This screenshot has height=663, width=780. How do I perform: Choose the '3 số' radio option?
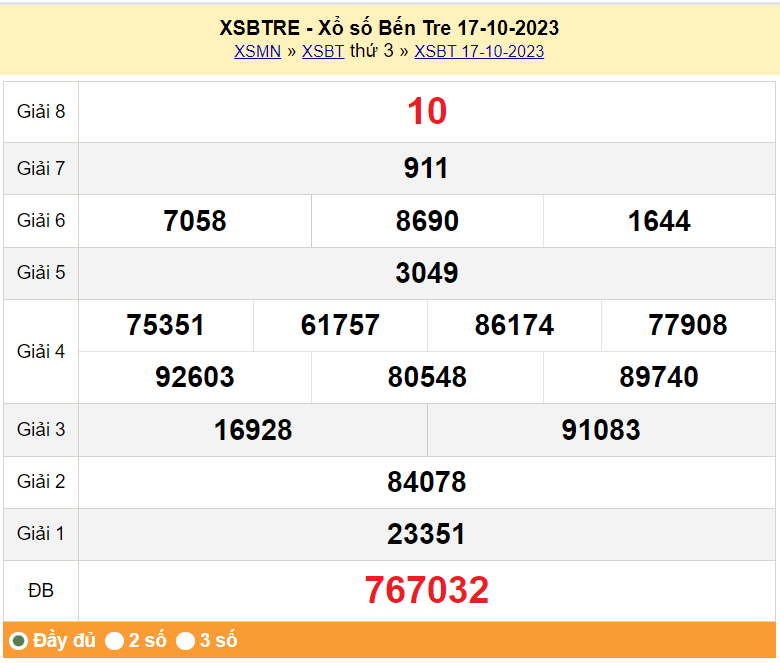coord(186,641)
